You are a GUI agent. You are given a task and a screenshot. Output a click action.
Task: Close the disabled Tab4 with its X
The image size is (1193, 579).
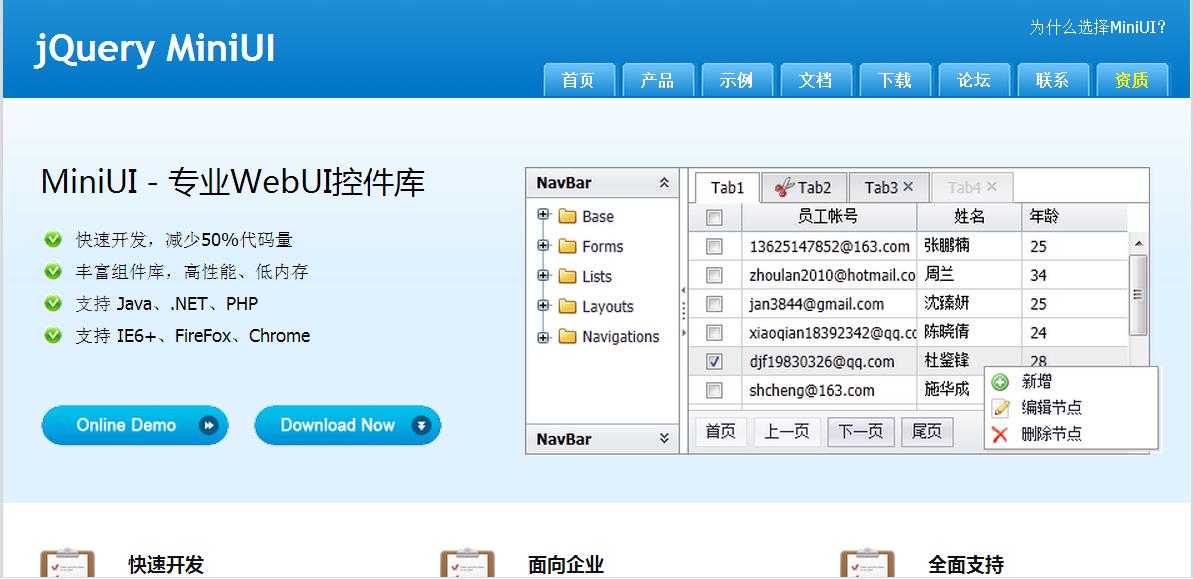click(x=991, y=187)
